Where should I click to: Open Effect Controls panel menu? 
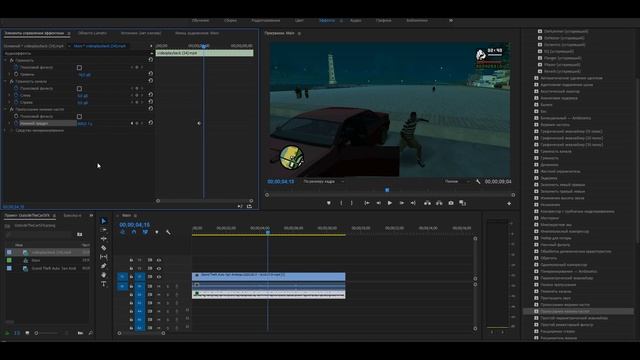point(69,33)
